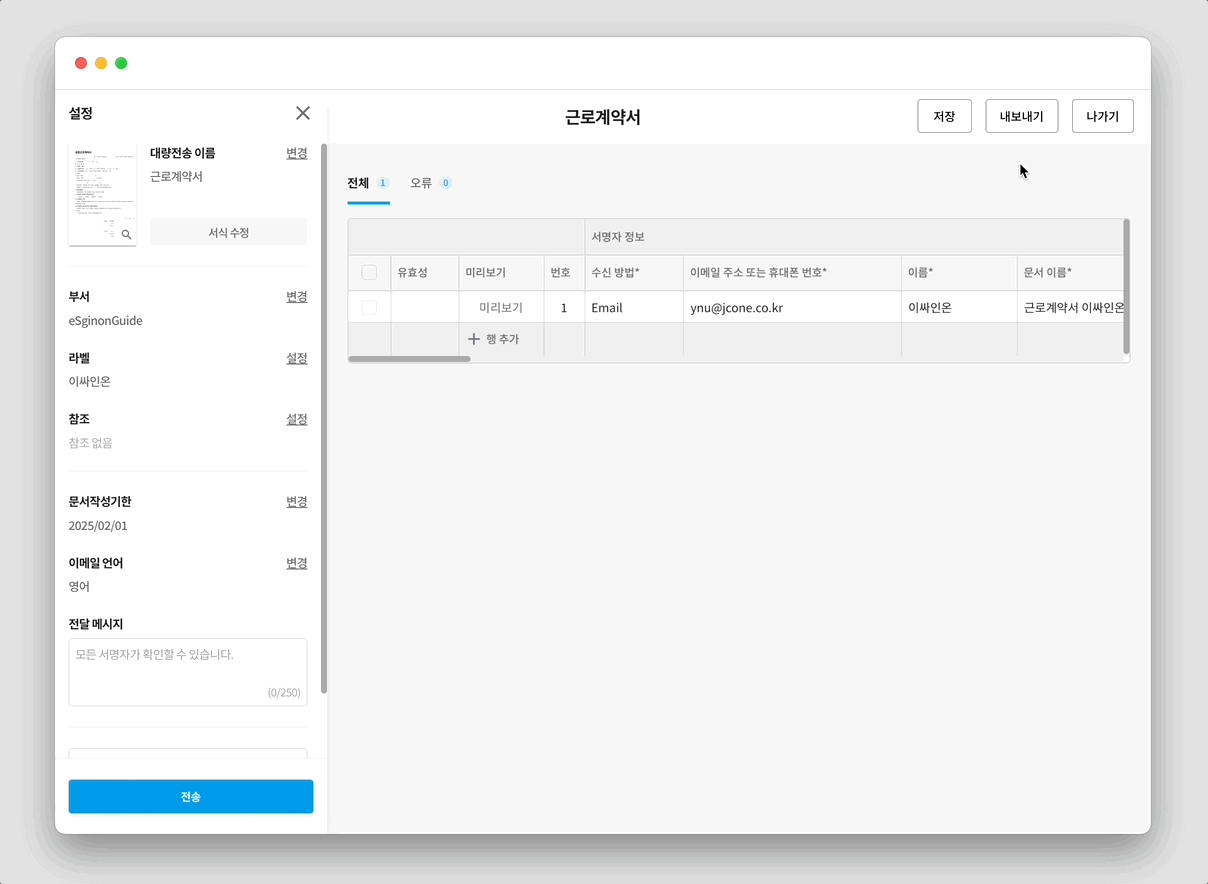Click the plus icon for 행 추가

pos(474,339)
